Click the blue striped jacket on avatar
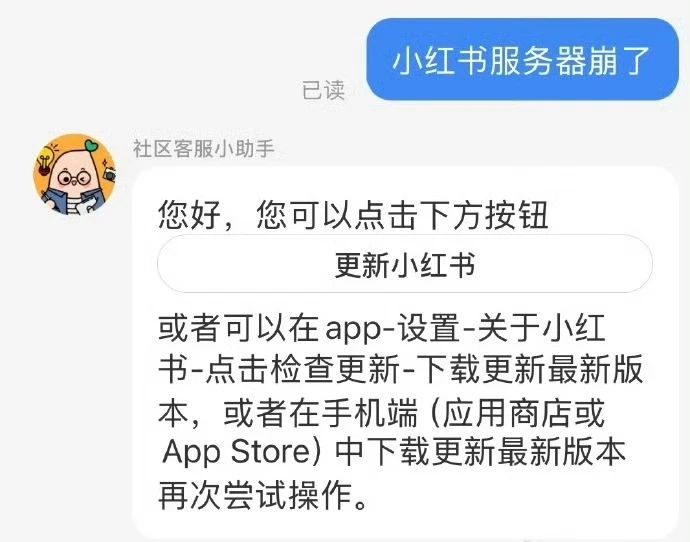 coord(75,201)
